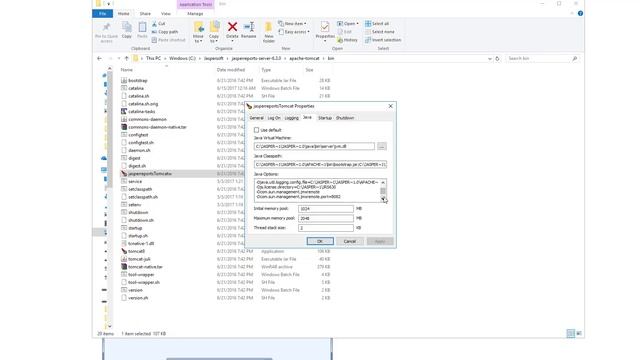
Task: Toggle the Use default checkbox
Action: [x=256, y=130]
